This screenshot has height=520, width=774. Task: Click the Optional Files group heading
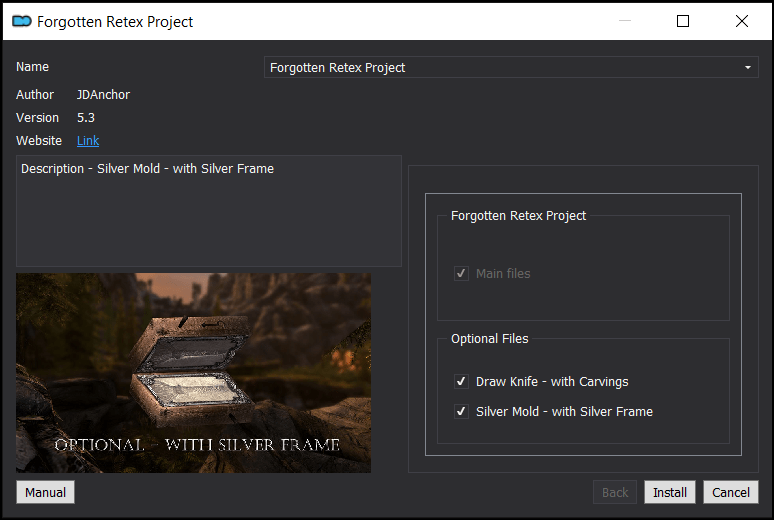pyautogui.click(x=490, y=339)
